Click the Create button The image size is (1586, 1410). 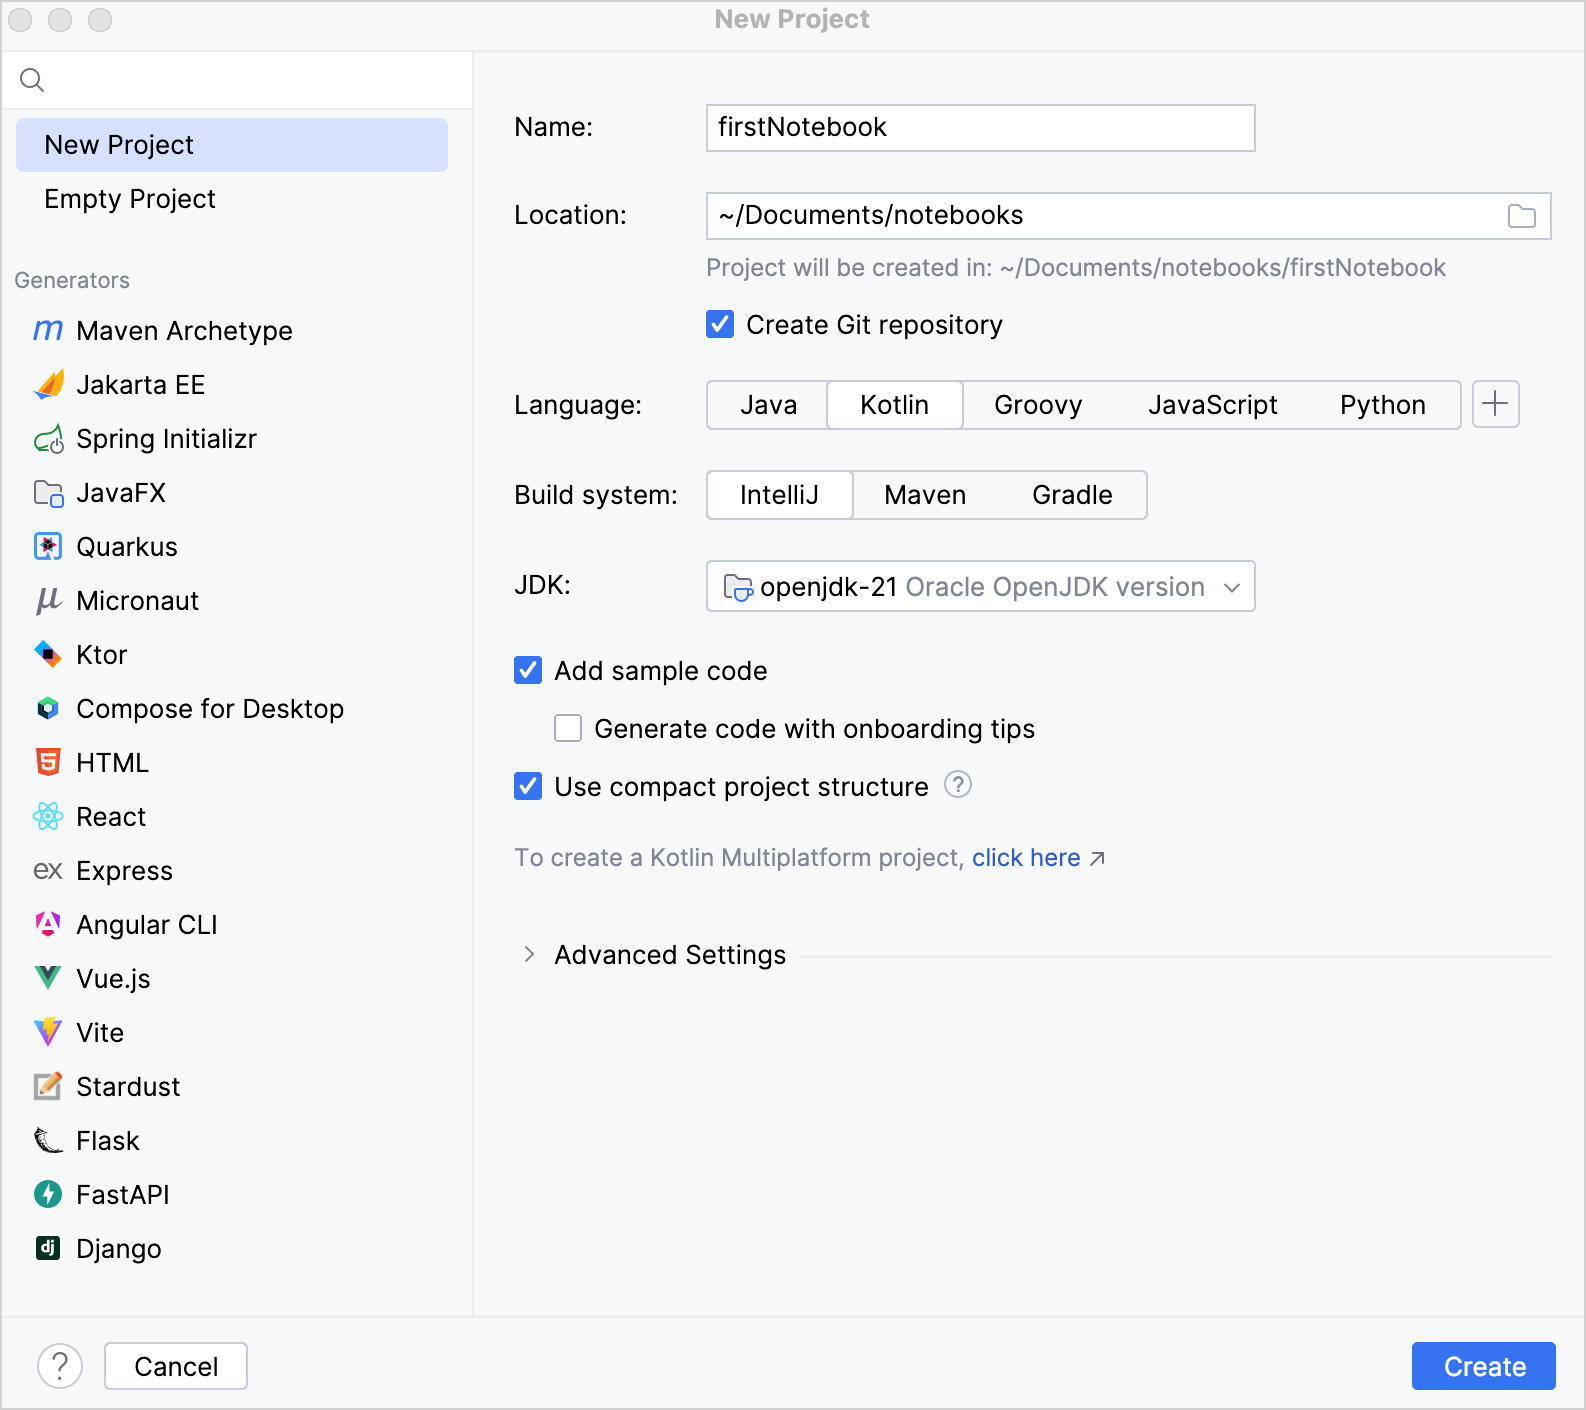1483,1366
